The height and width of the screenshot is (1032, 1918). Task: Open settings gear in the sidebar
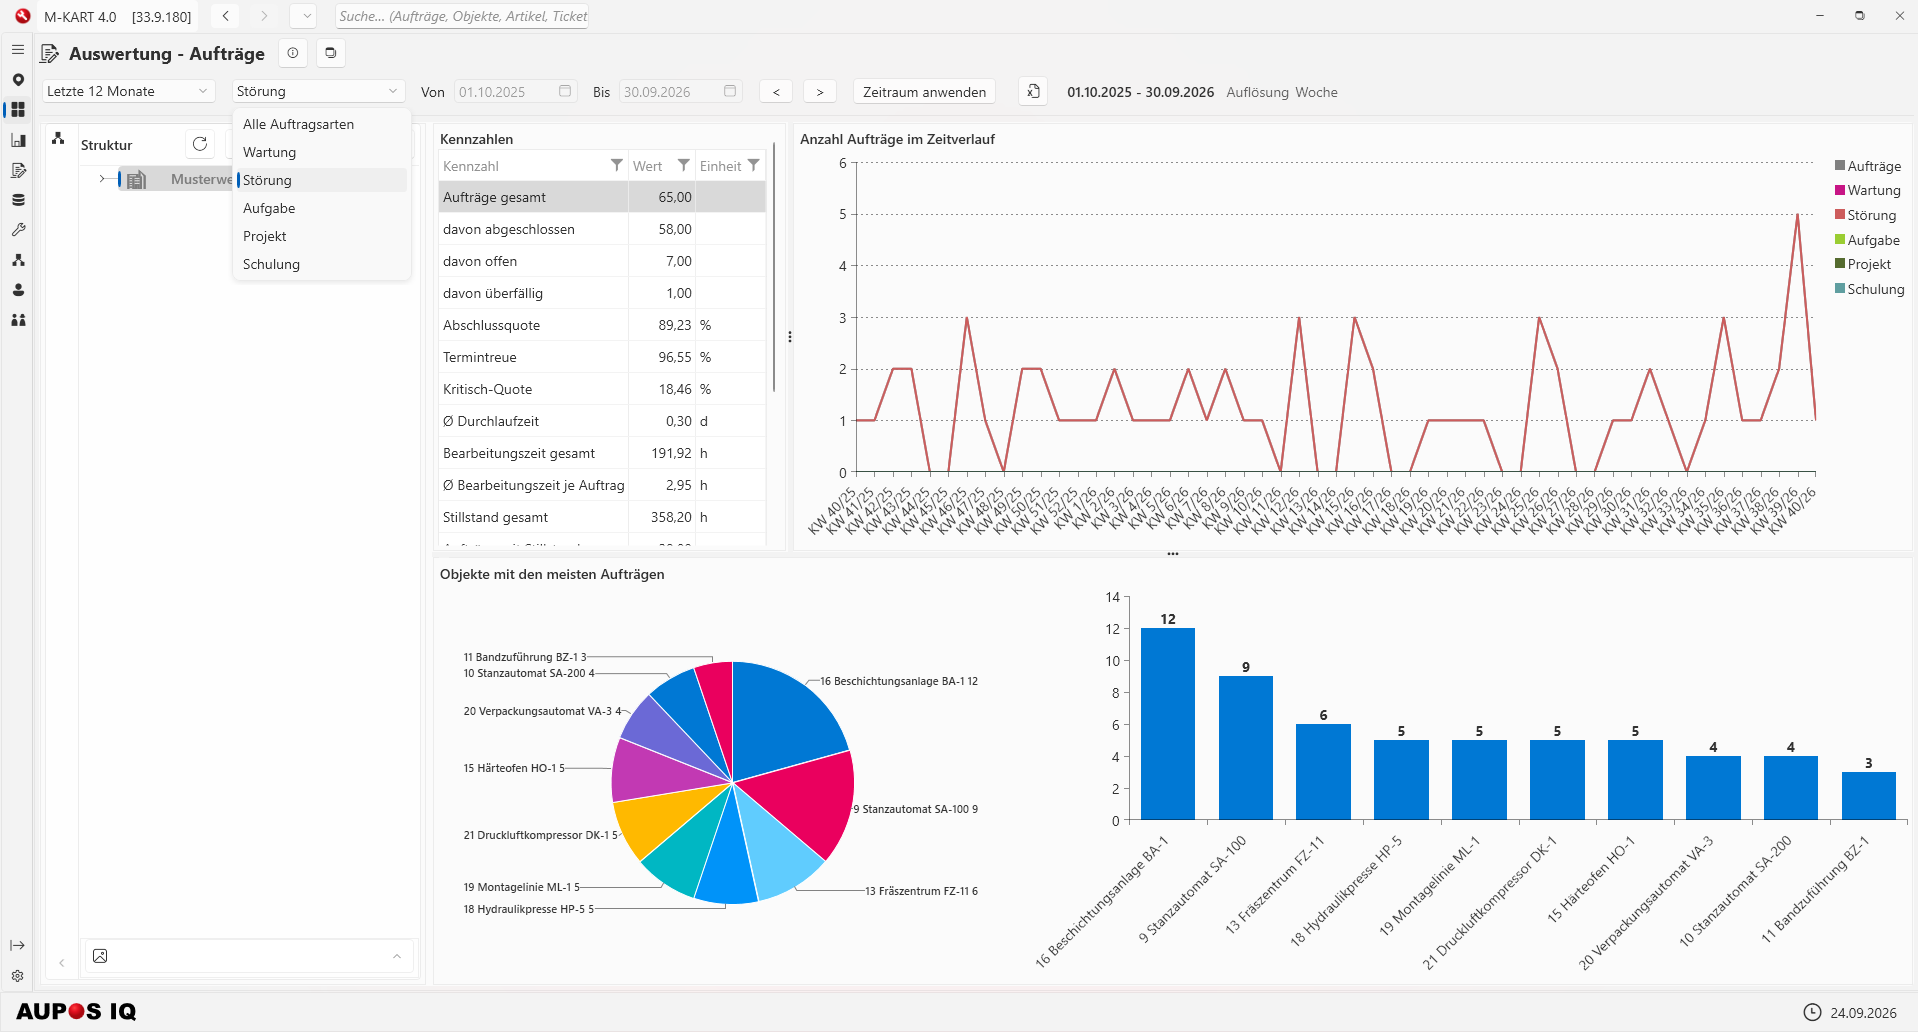(x=18, y=976)
